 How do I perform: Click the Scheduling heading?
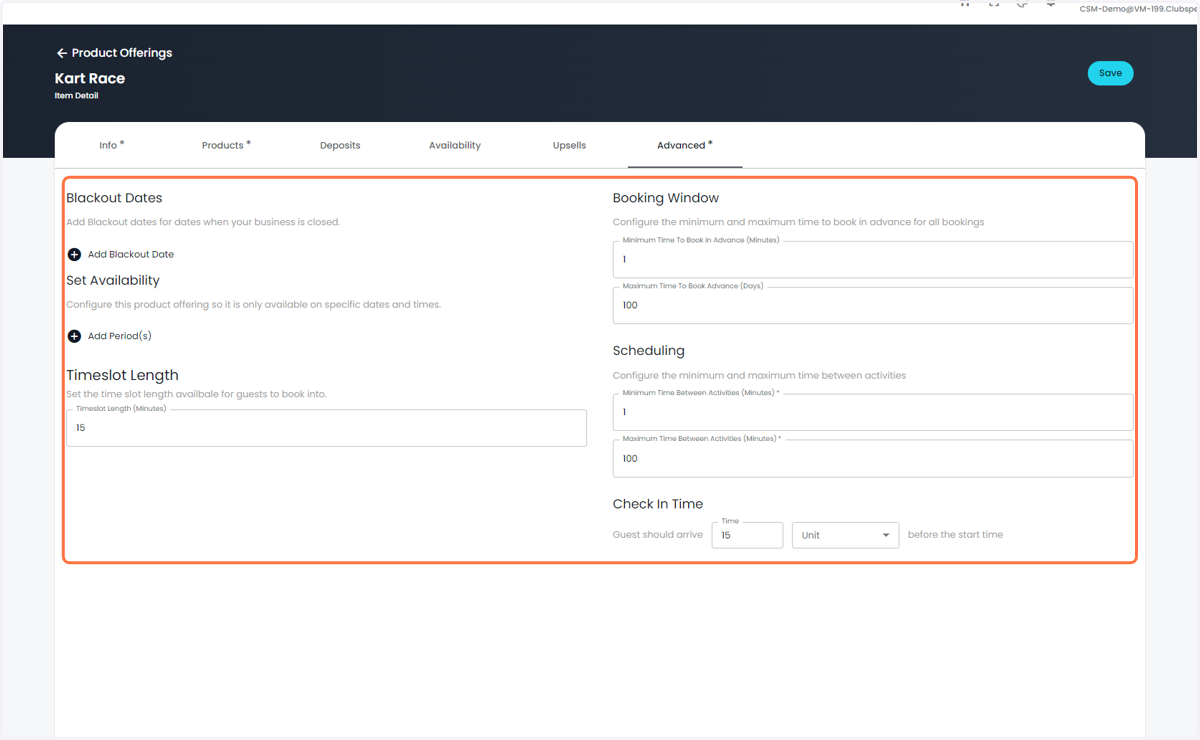(x=649, y=351)
